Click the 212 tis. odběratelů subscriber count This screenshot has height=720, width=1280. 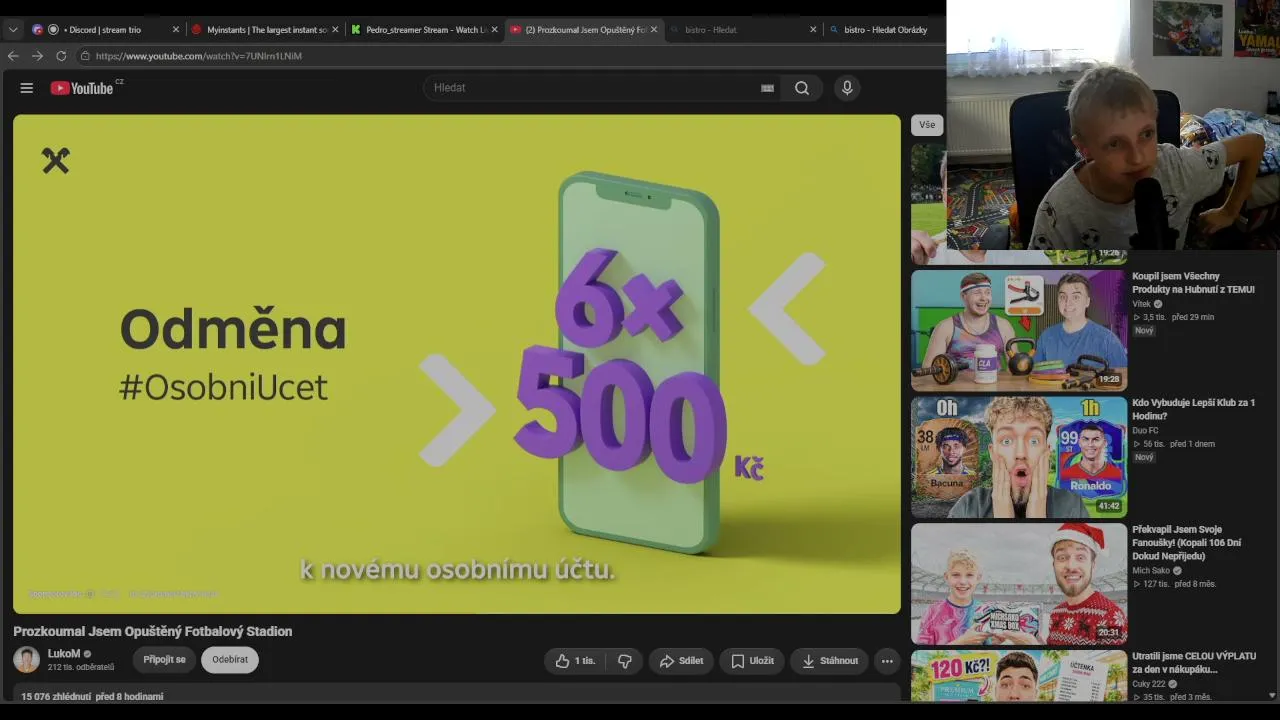pos(81,667)
